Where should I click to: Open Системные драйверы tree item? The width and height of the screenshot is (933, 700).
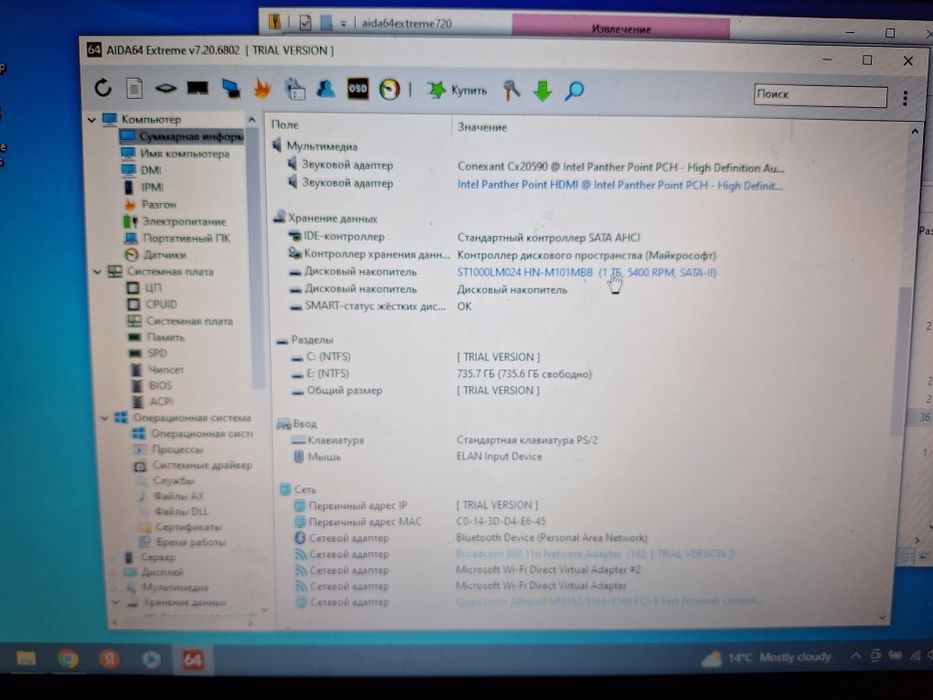(194, 465)
